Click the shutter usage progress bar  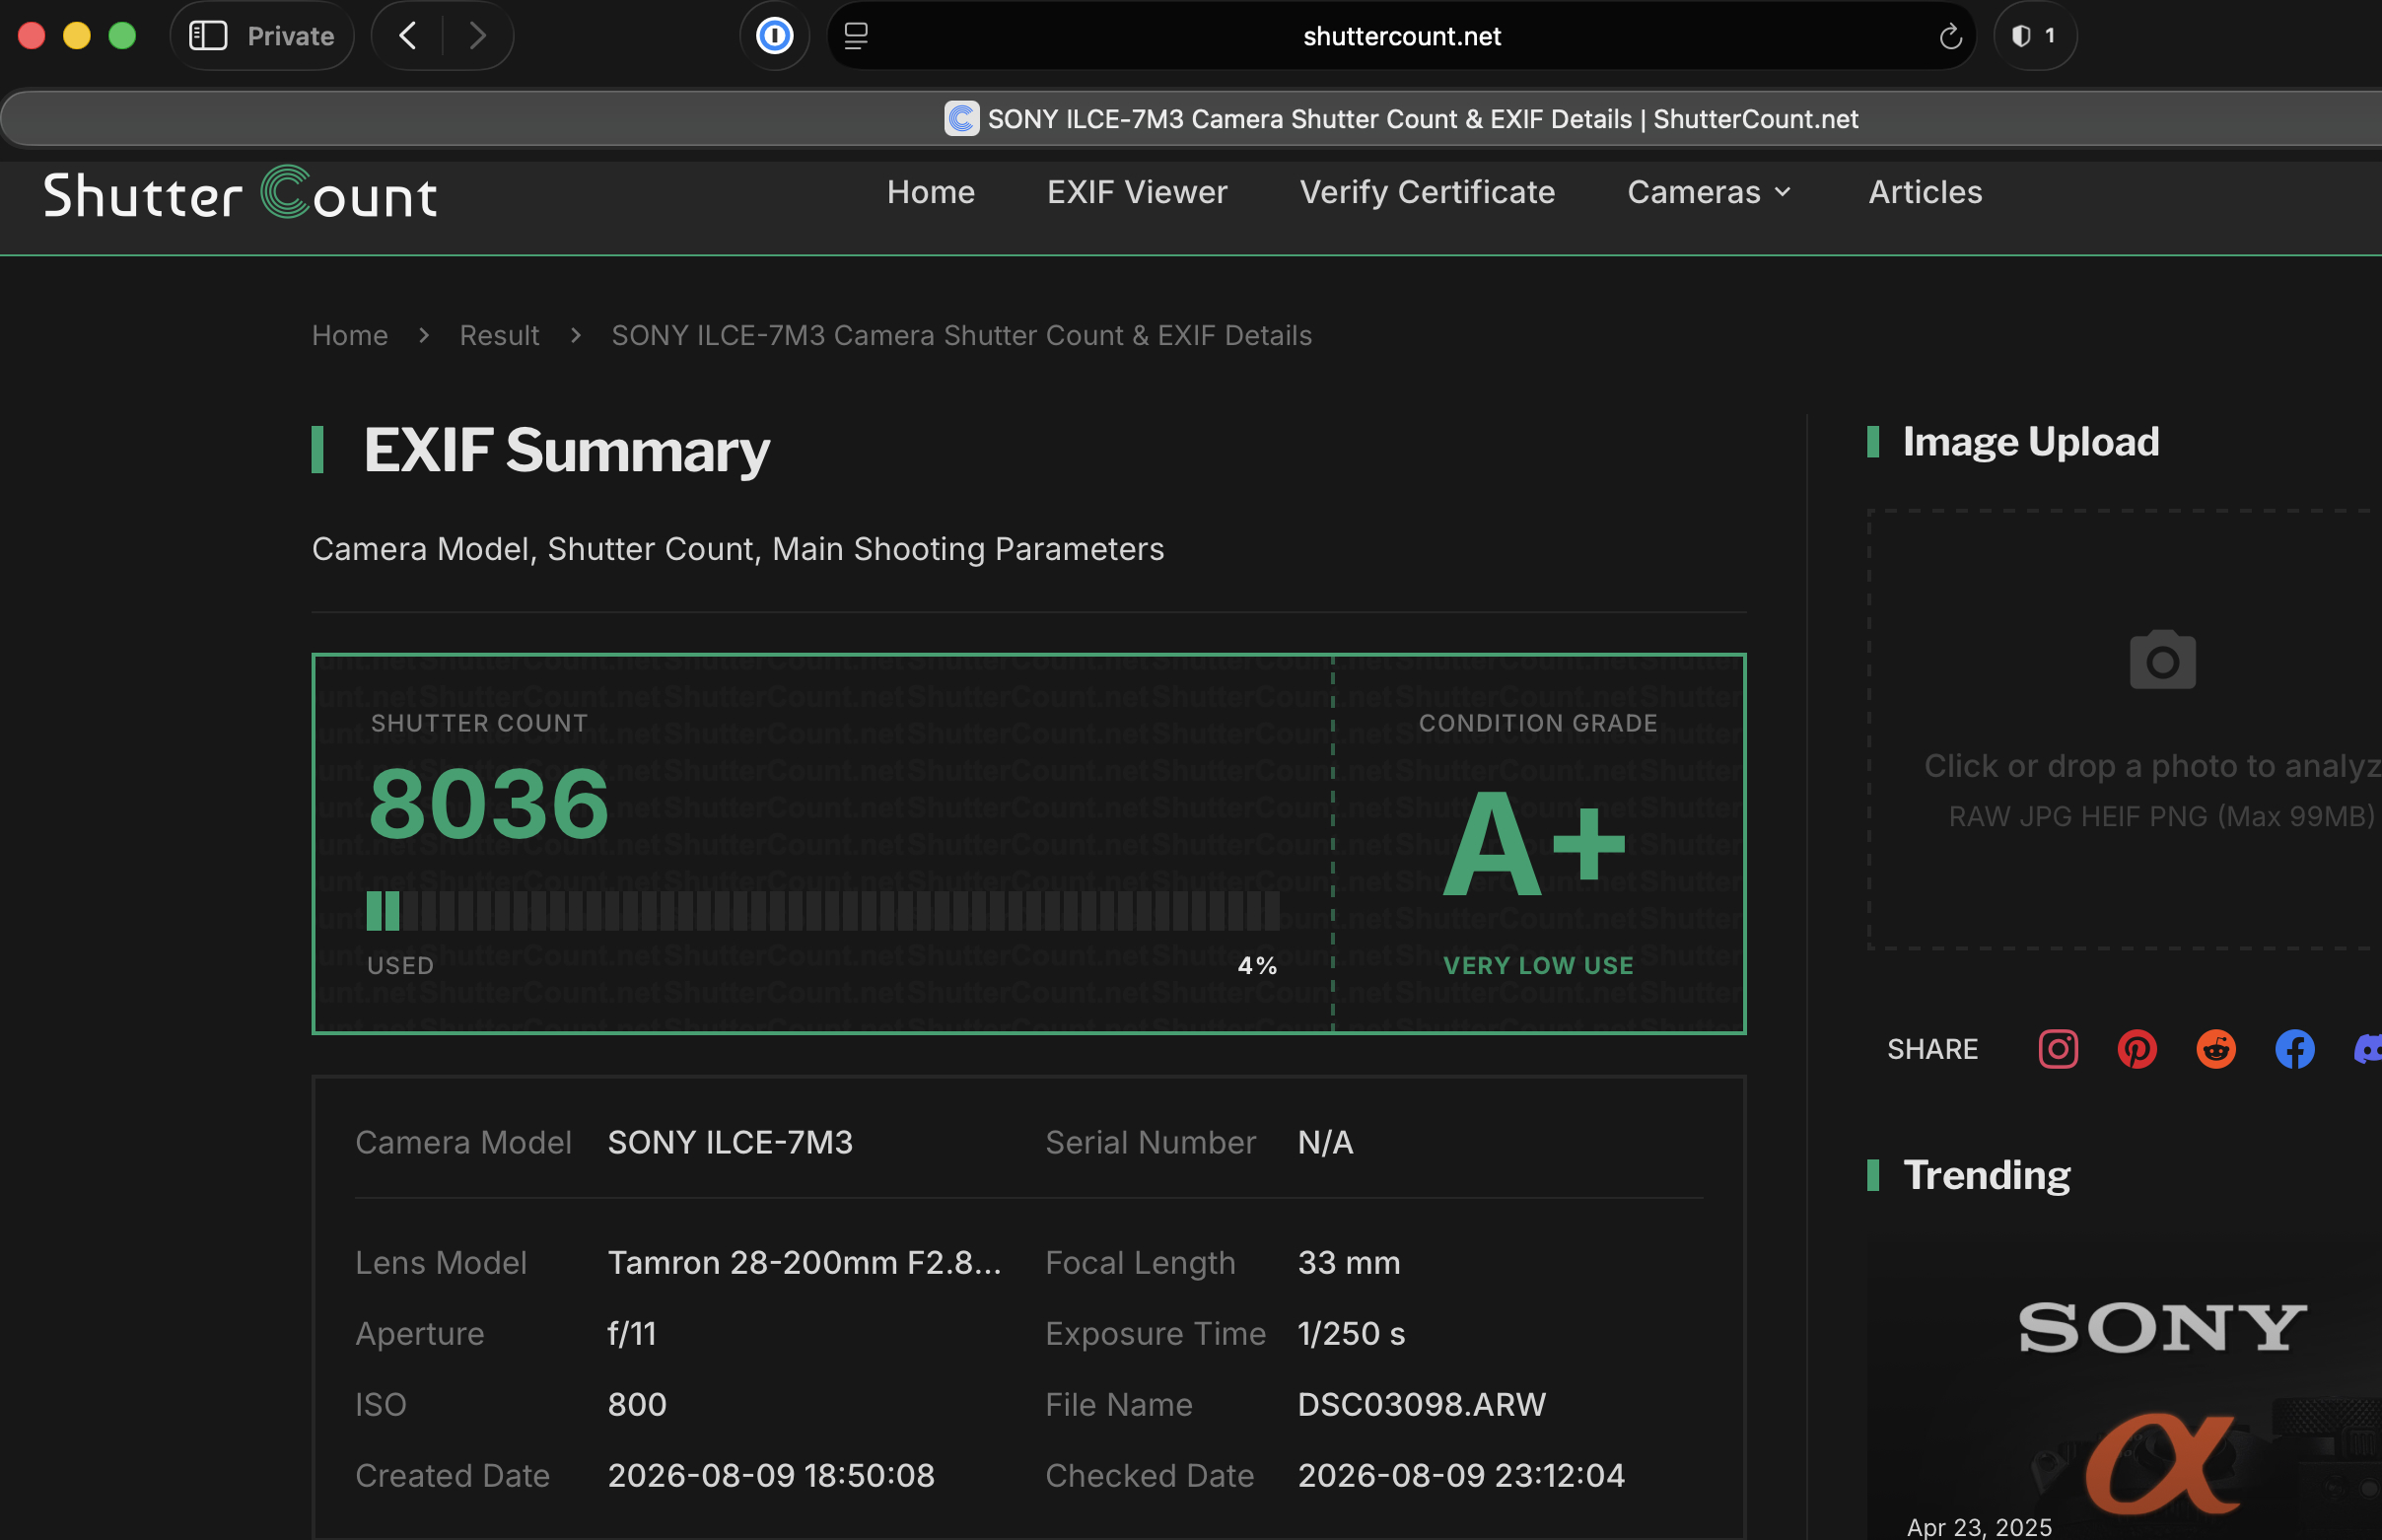coord(823,911)
